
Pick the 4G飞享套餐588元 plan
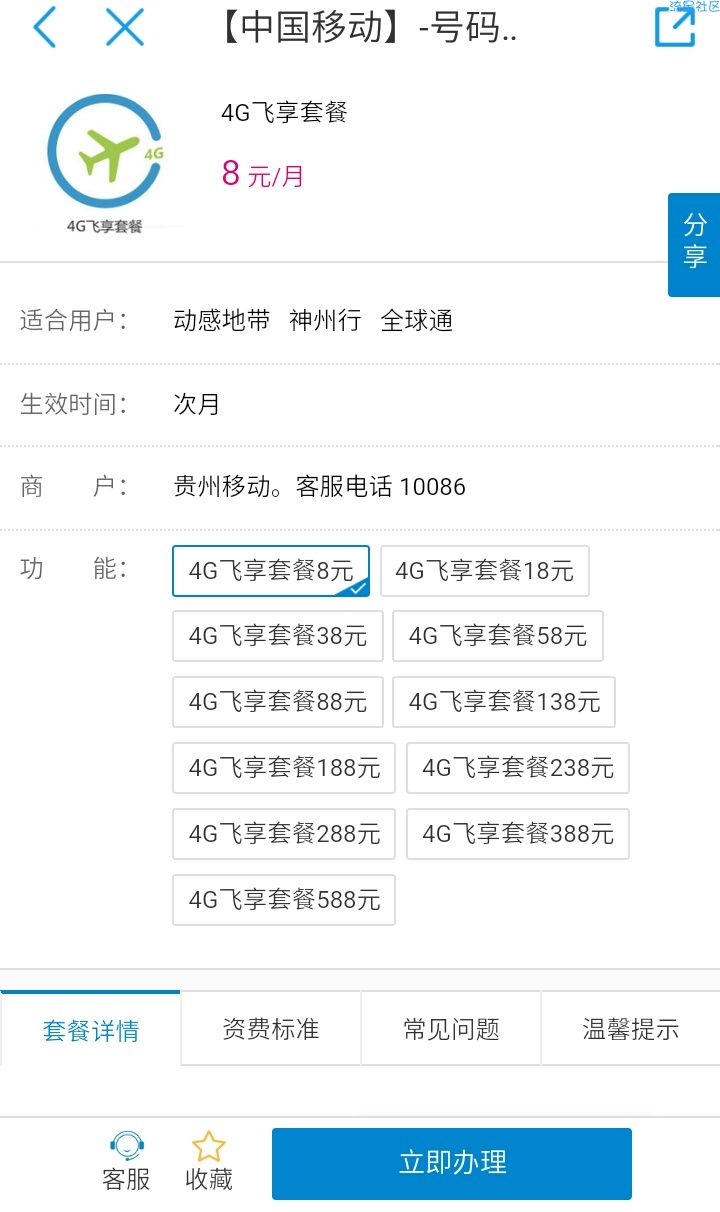point(284,900)
